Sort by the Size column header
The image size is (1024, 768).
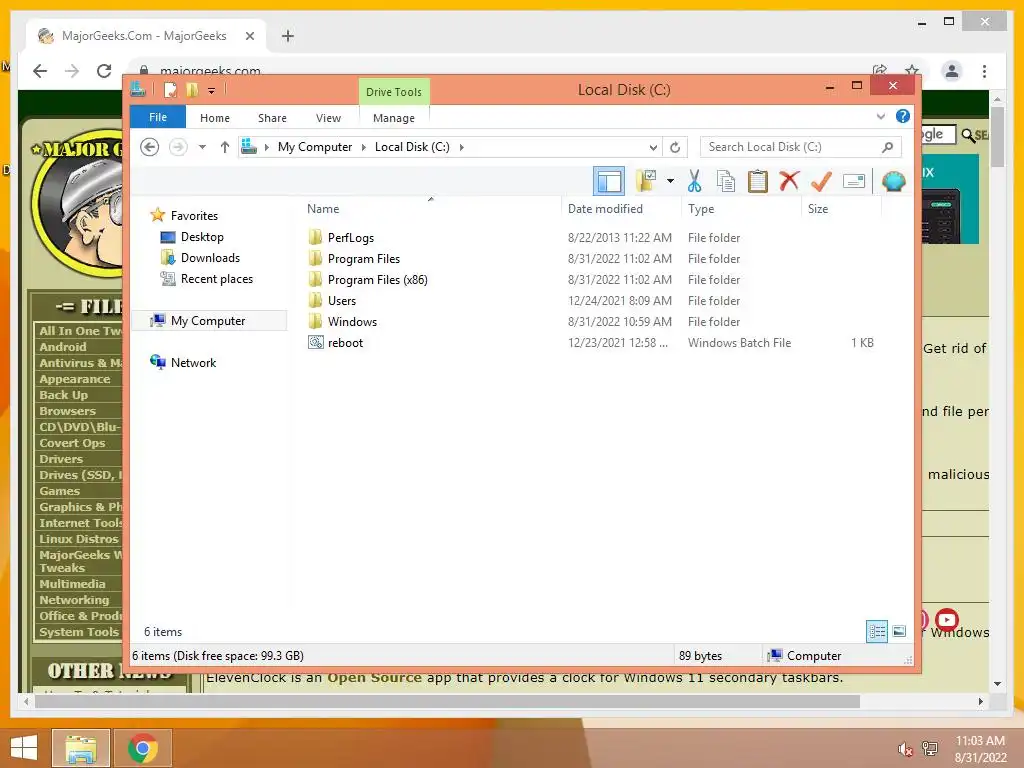point(841,208)
